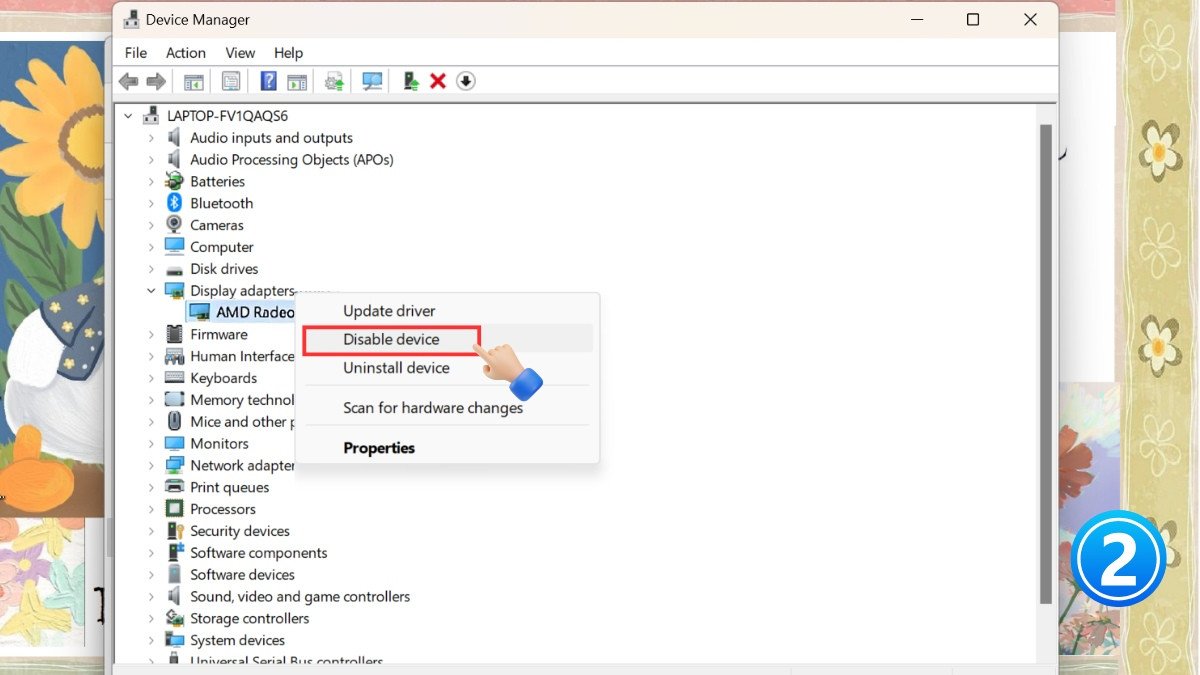
Task: Select Update driver in the context menu
Action: click(389, 311)
